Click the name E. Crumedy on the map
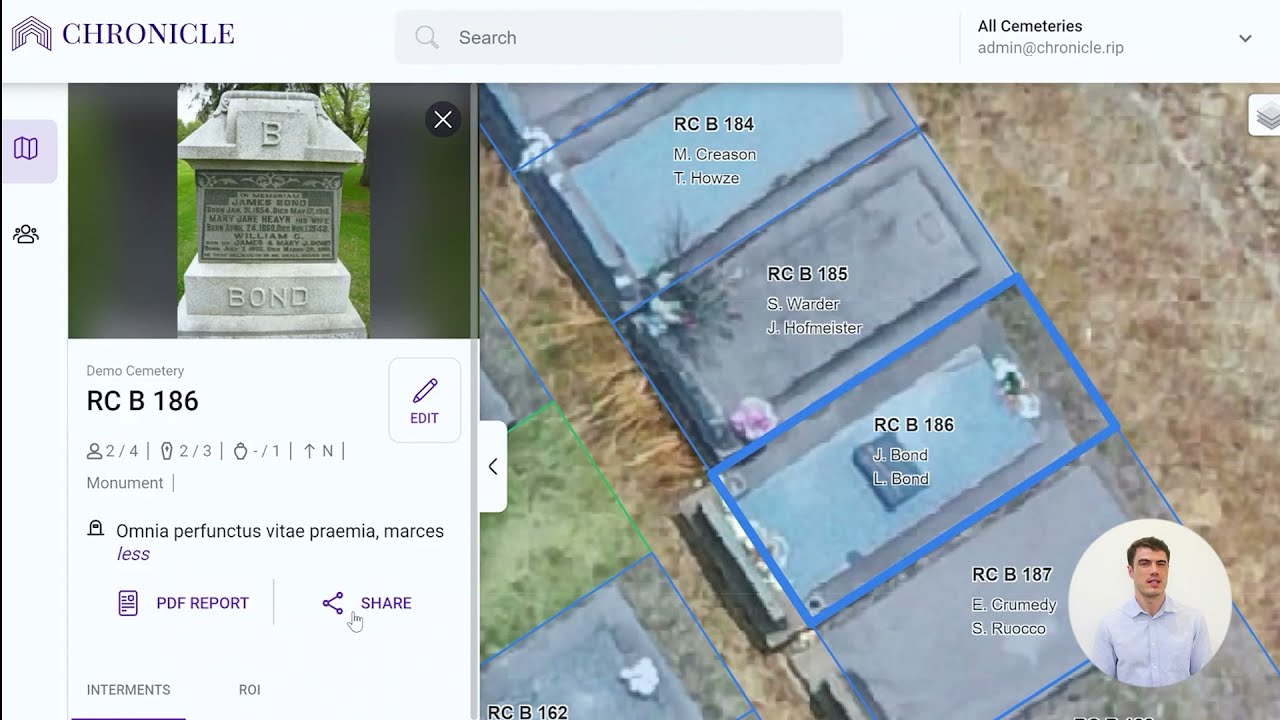This screenshot has width=1280, height=720. (1014, 605)
